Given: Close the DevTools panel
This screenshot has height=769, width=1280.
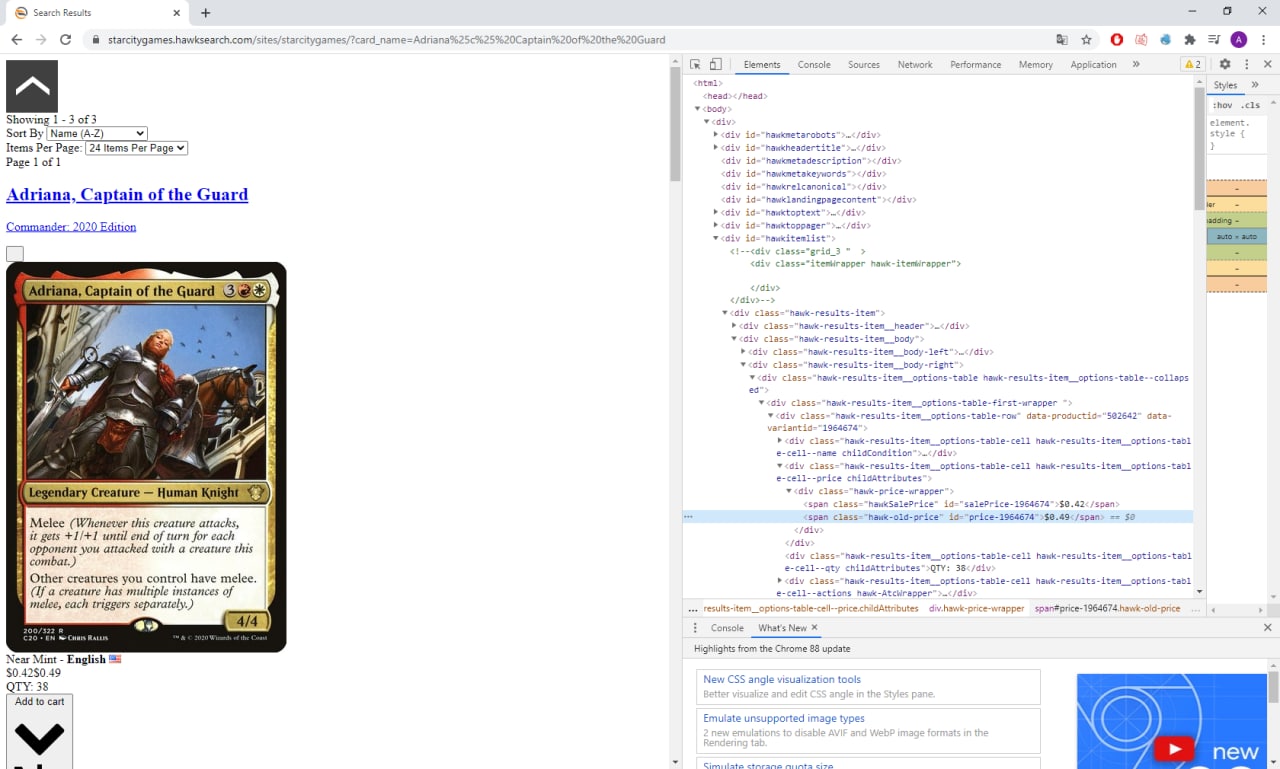Looking at the screenshot, I should pyautogui.click(x=1267, y=64).
